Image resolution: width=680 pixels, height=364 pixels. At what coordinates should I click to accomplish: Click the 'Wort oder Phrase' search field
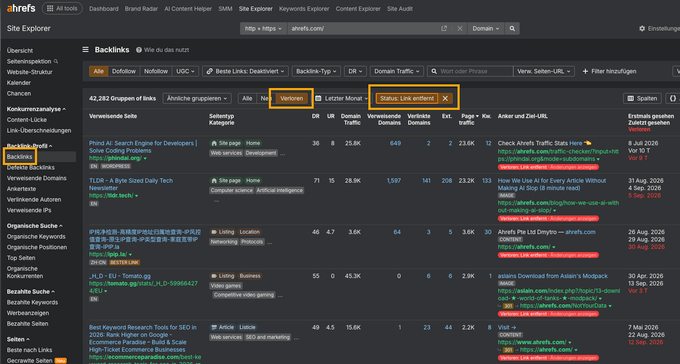point(471,71)
